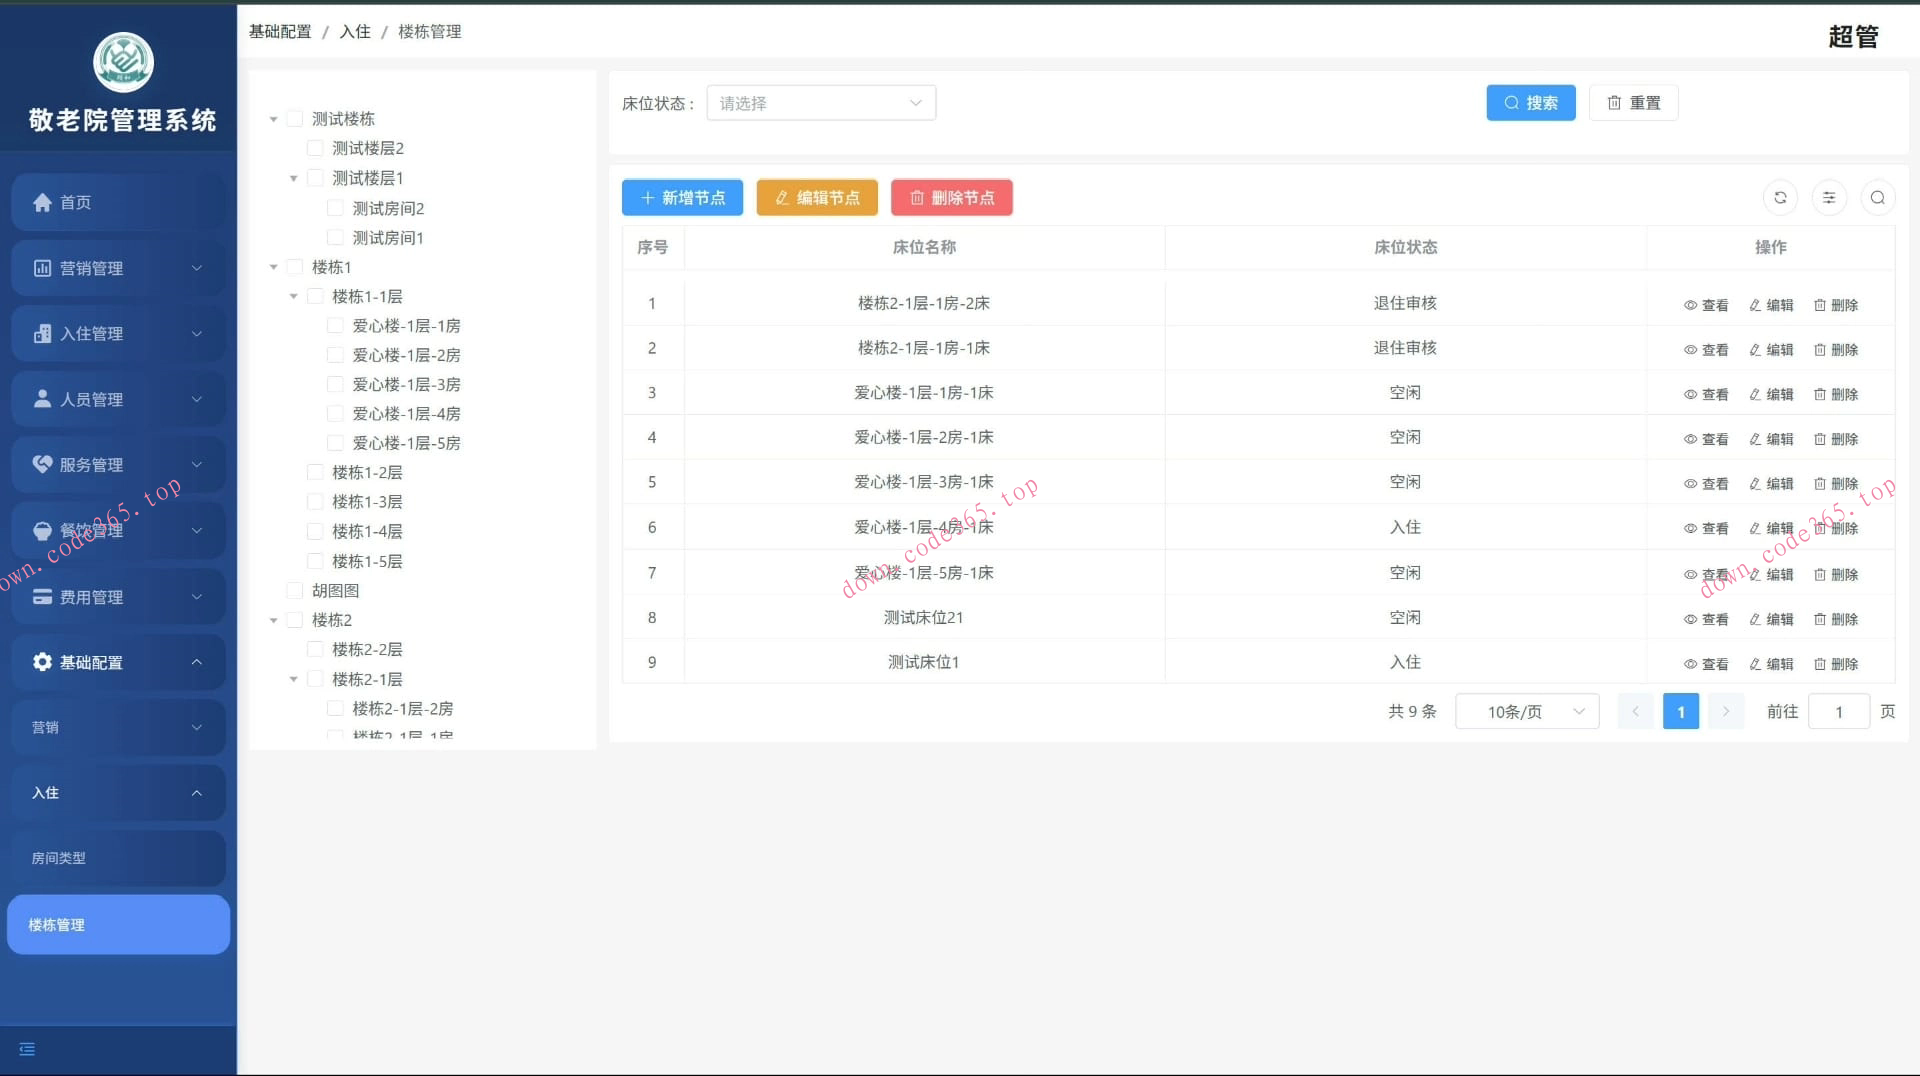Click the gear icon beside 基础配置
The height and width of the screenshot is (1076, 1920).
click(x=41, y=662)
